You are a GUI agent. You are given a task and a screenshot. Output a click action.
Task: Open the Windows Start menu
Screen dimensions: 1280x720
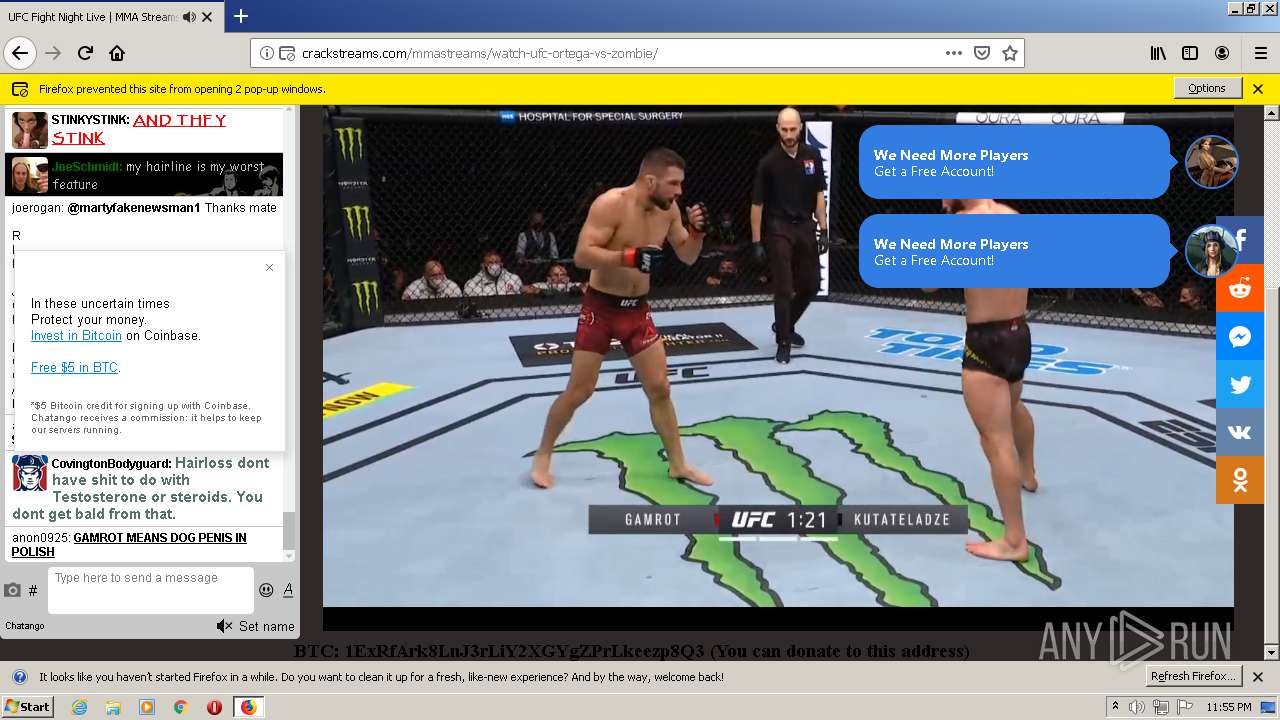click(27, 706)
